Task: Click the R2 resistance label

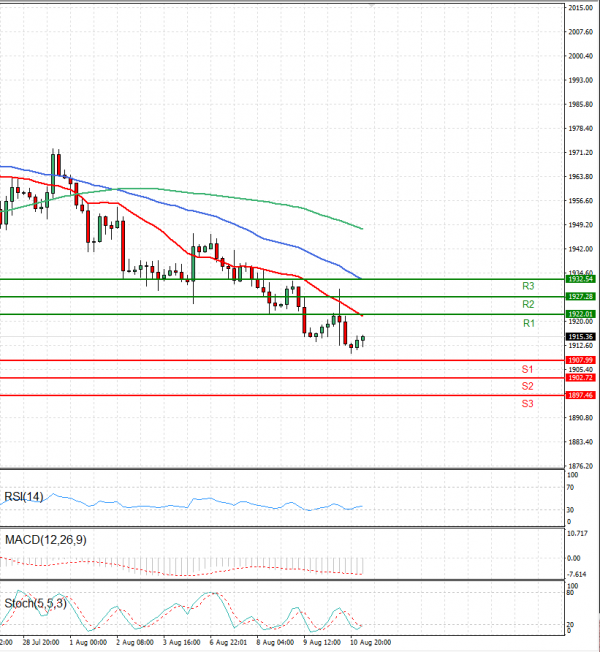Action: 528,304
